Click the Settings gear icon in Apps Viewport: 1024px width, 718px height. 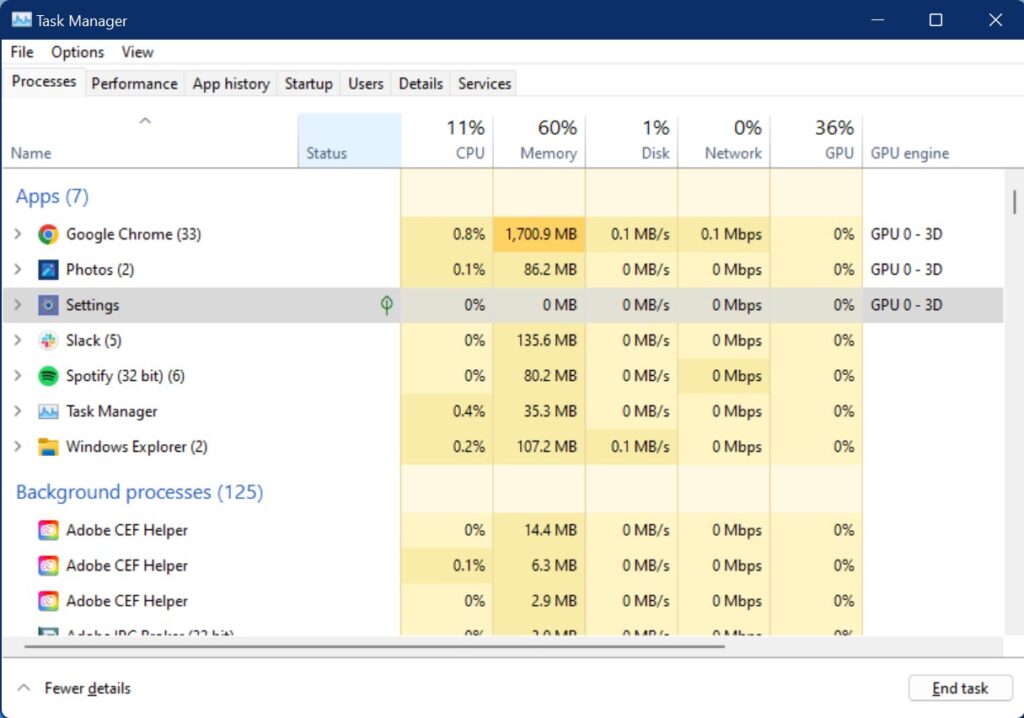click(46, 305)
